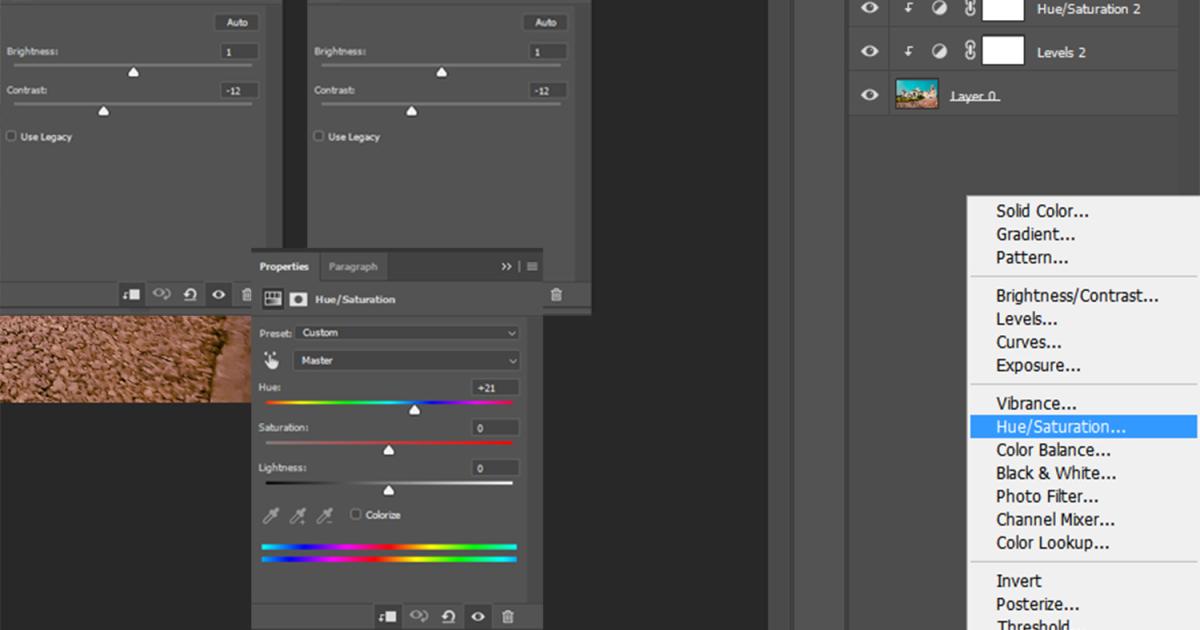Expand panels via double-arrow in Properties tab bar
Viewport: 1200px width, 630px height.
(x=507, y=267)
